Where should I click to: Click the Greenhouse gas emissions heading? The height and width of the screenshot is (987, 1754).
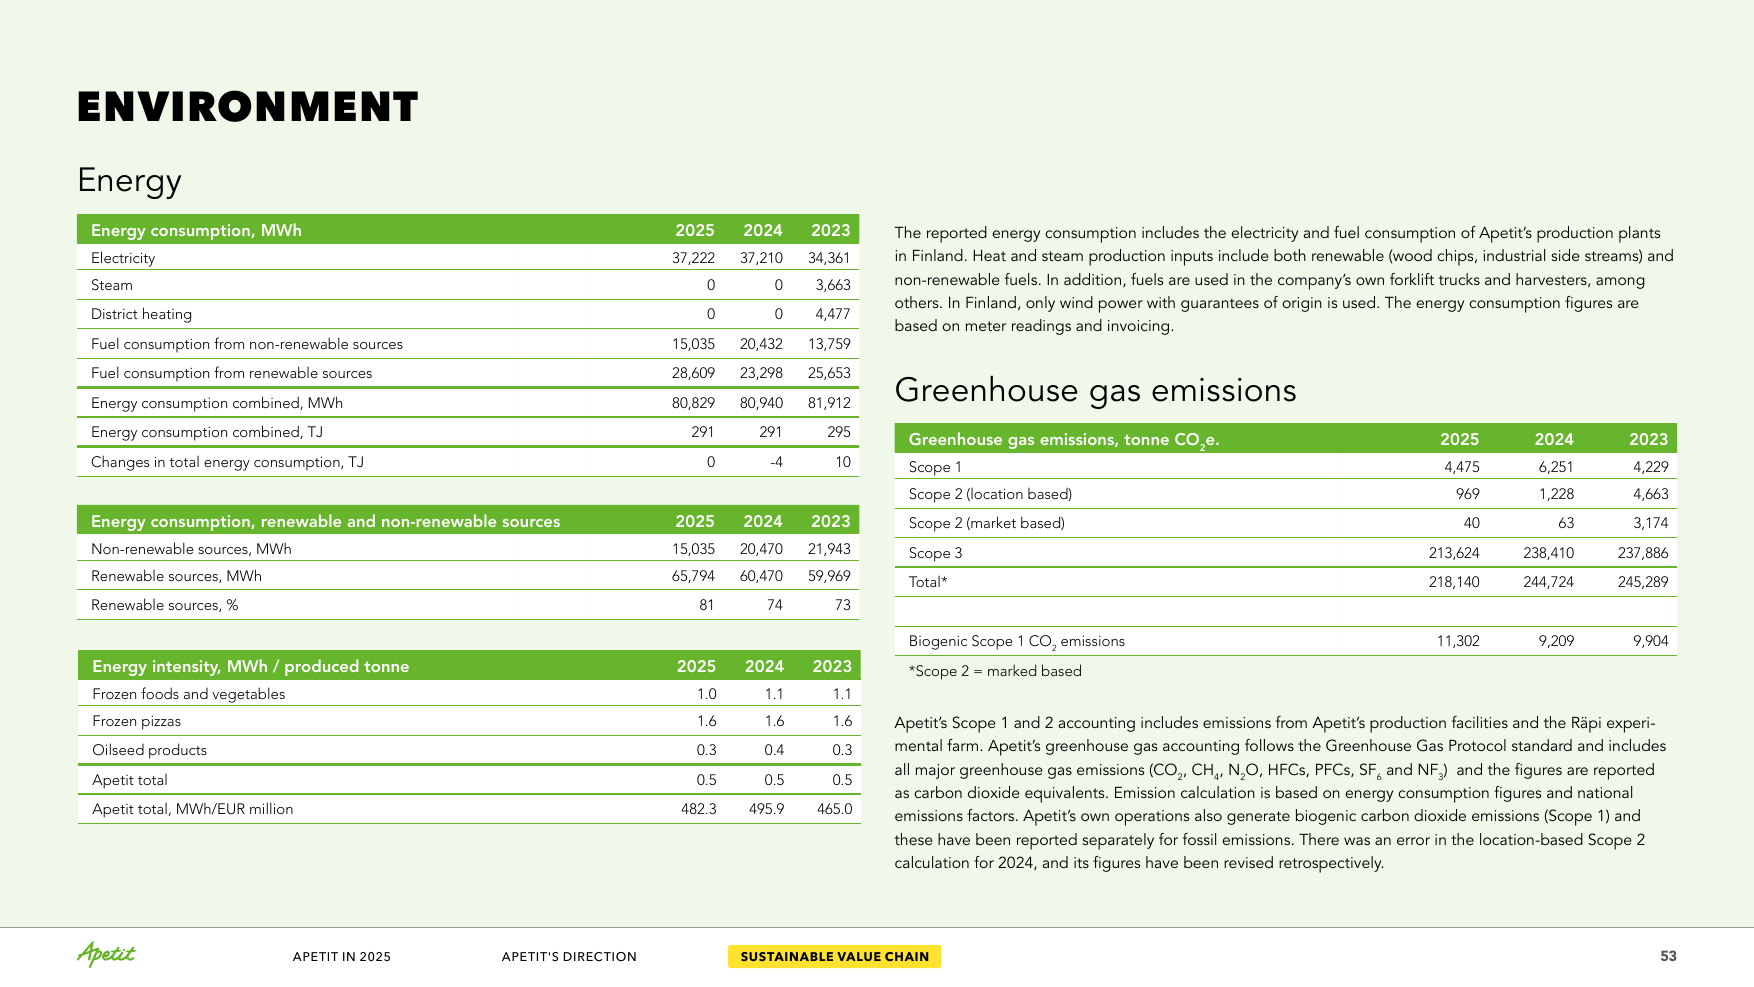[x=1095, y=390]
